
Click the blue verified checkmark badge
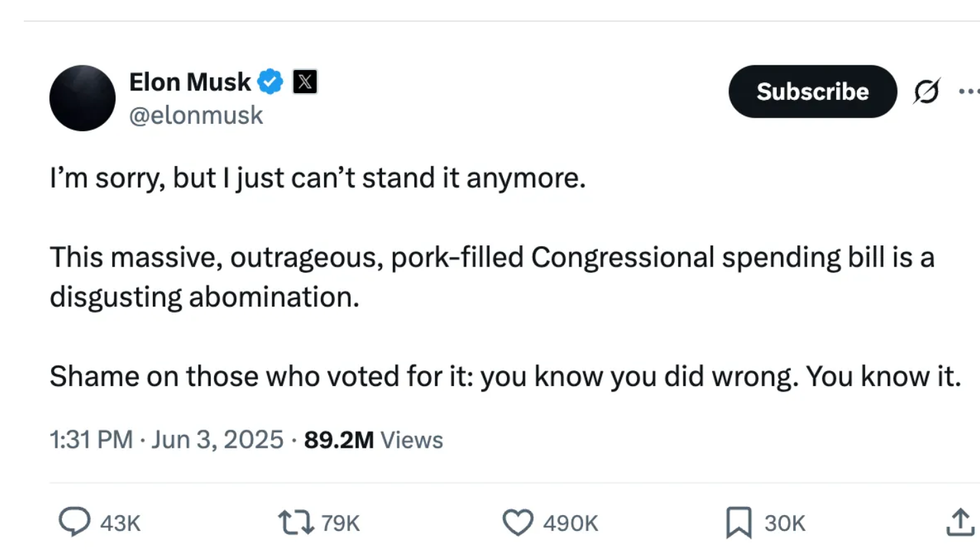coord(271,82)
